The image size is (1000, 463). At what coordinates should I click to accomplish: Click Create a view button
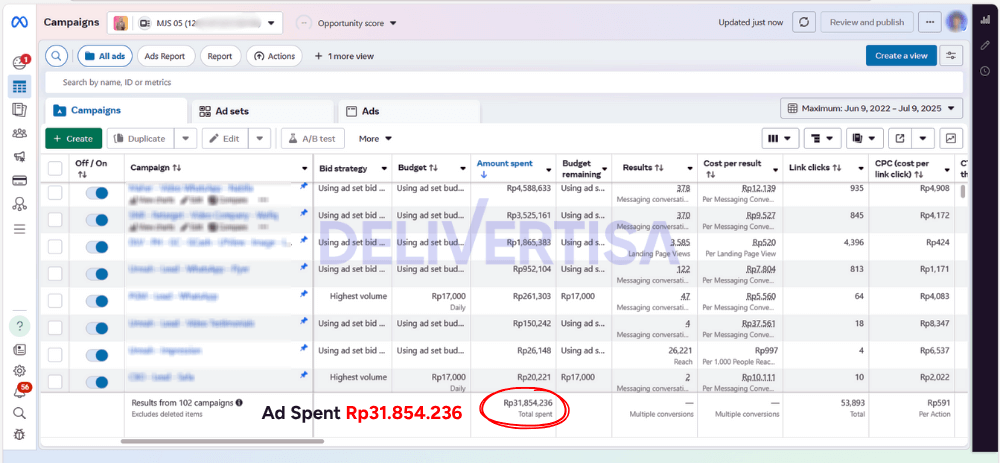coord(901,55)
